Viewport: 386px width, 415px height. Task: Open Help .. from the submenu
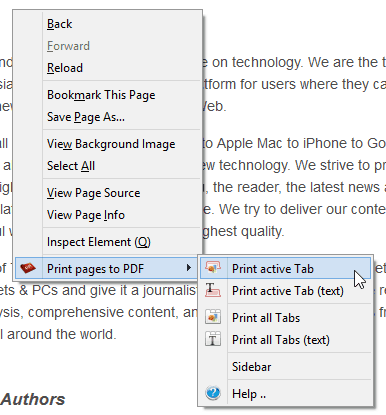tap(286, 394)
